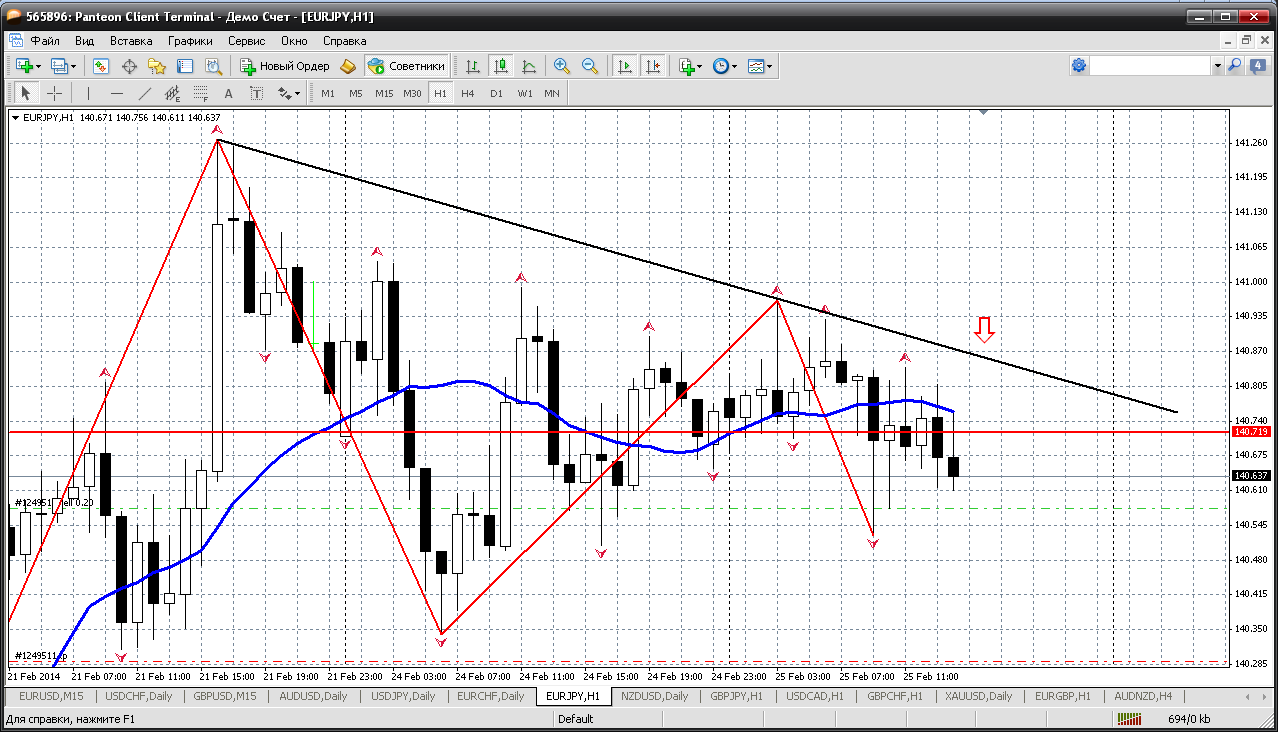
Task: Expand the search box dropdown arrow
Action: (x=1217, y=66)
